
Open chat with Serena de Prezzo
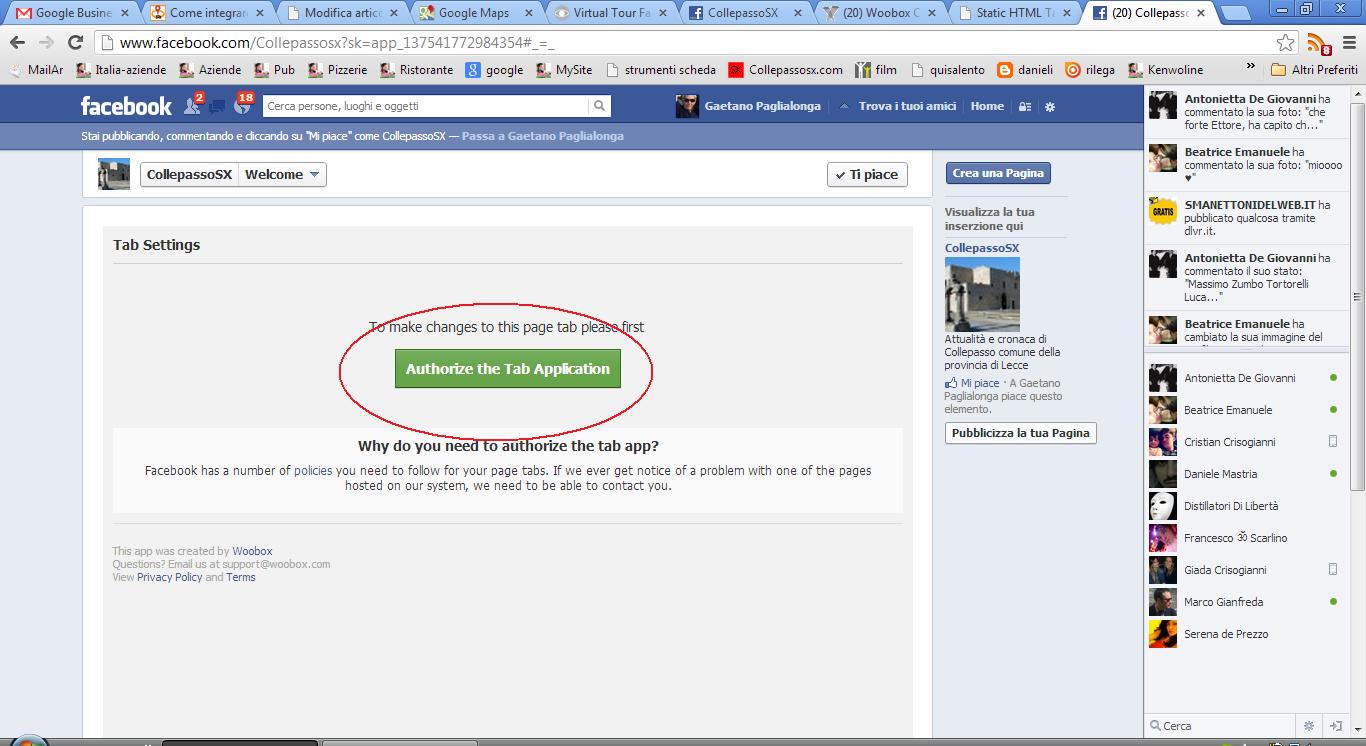pyautogui.click(x=1244, y=634)
